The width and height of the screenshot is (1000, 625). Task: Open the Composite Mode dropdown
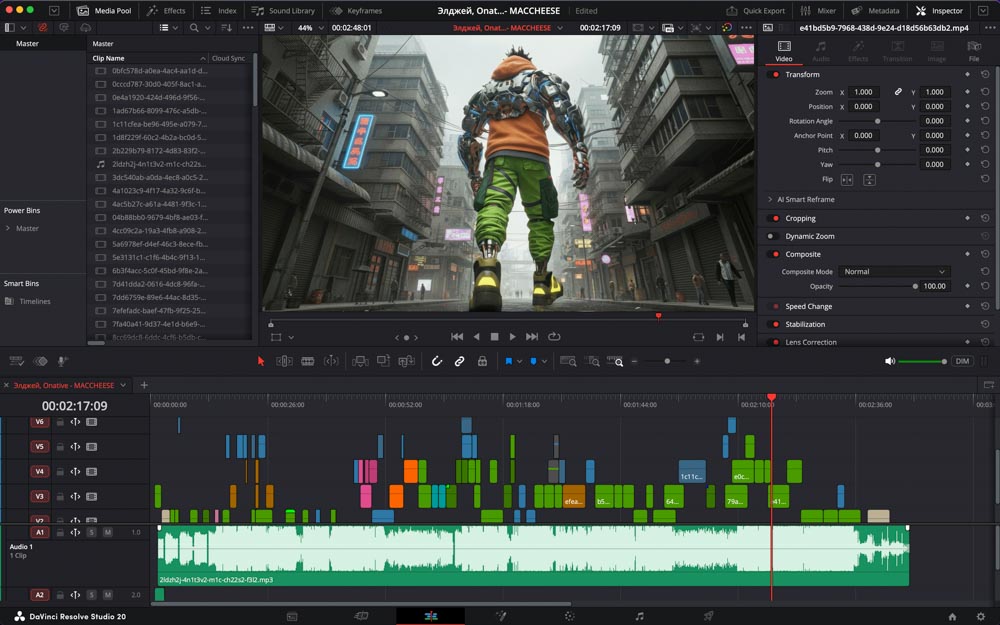[894, 272]
